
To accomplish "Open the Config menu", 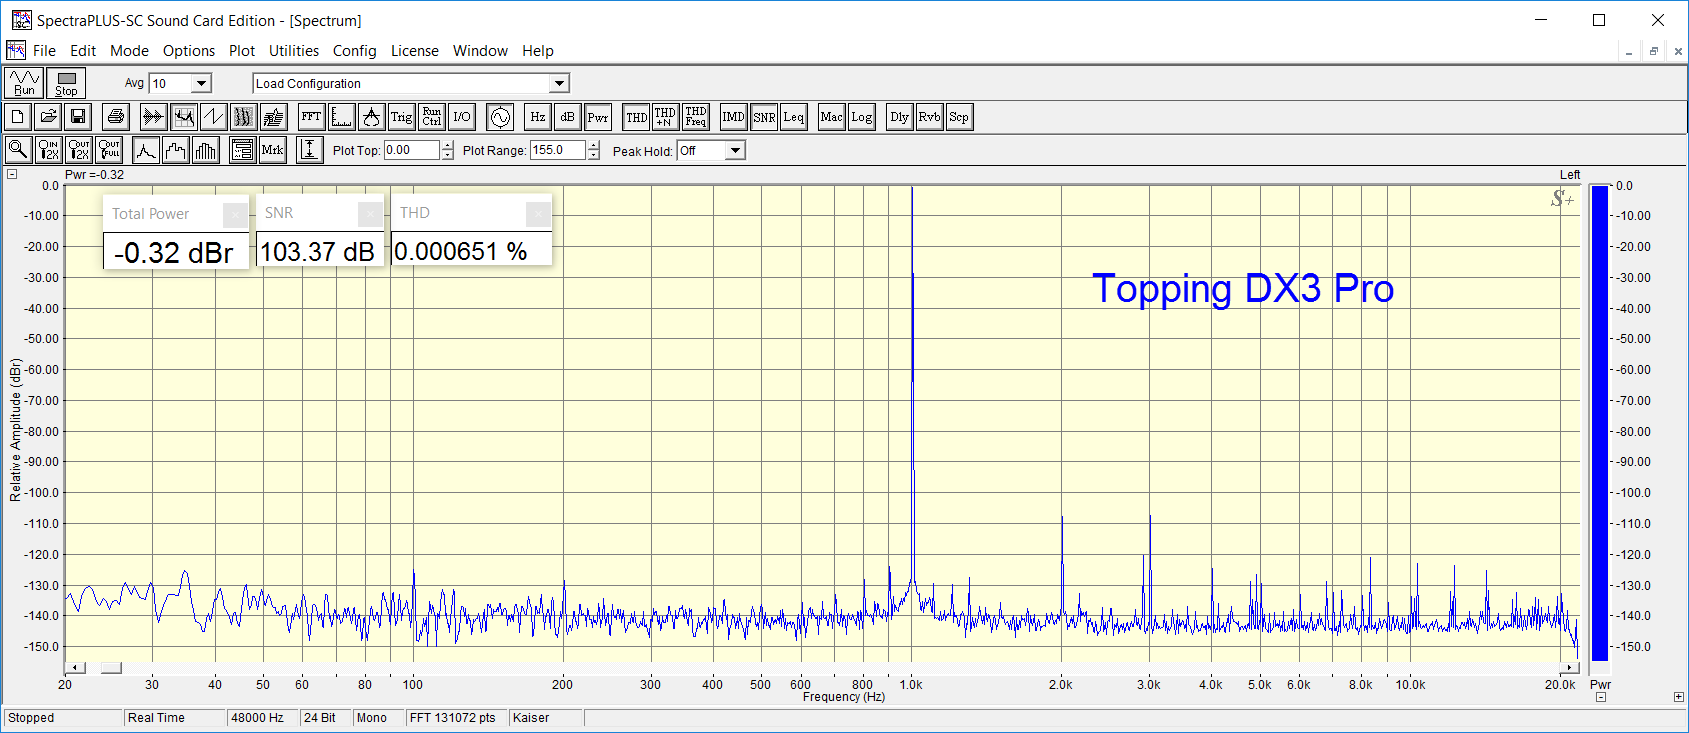I will [x=354, y=51].
